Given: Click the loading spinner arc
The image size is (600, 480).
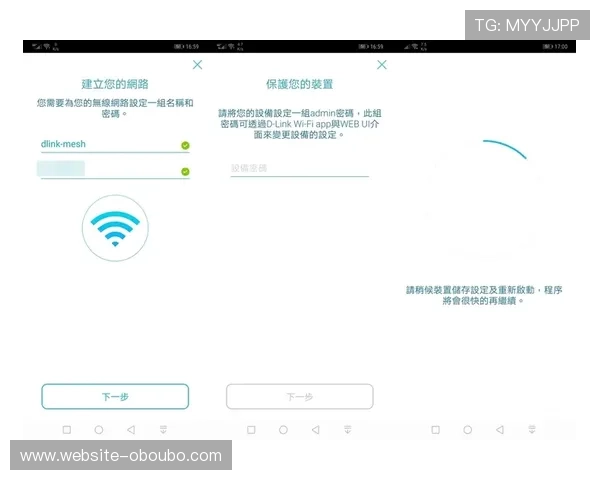Looking at the screenshot, I should pyautogui.click(x=504, y=149).
